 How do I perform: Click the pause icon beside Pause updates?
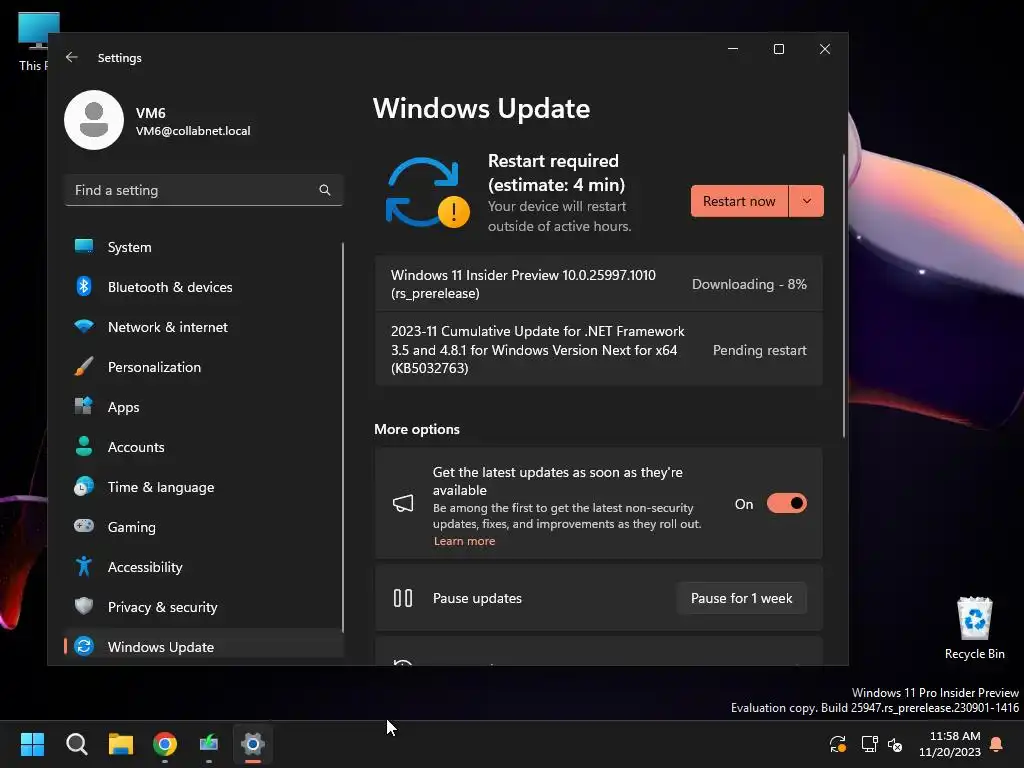403,598
